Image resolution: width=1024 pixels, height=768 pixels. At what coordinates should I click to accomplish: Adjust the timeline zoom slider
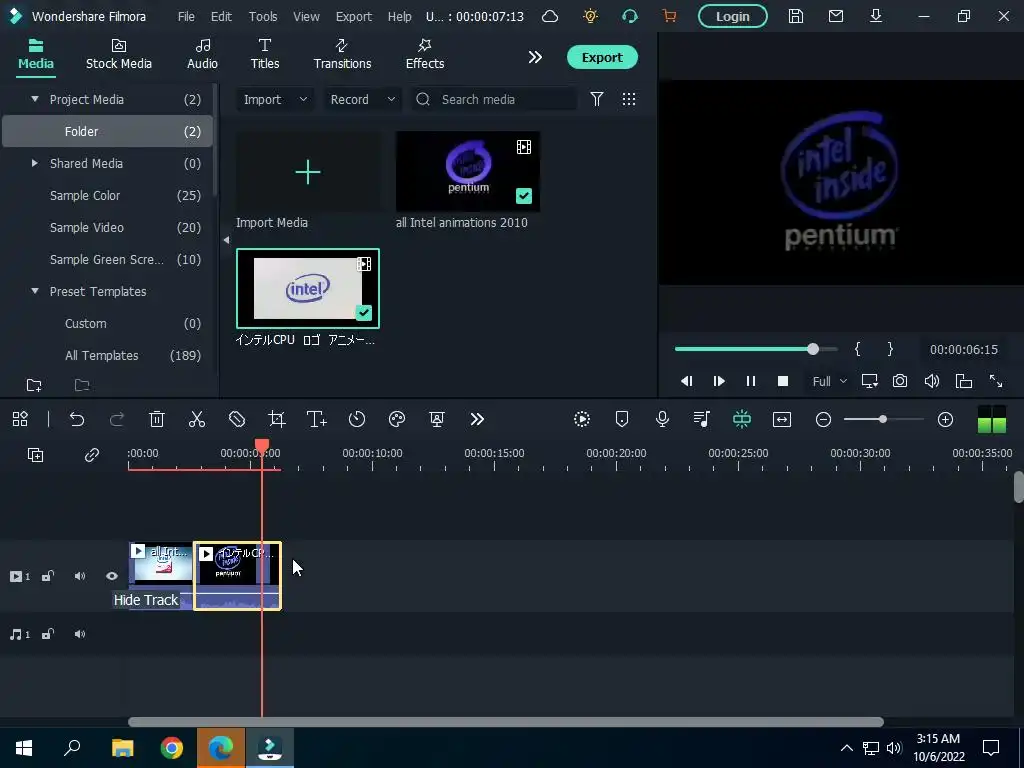(x=884, y=419)
